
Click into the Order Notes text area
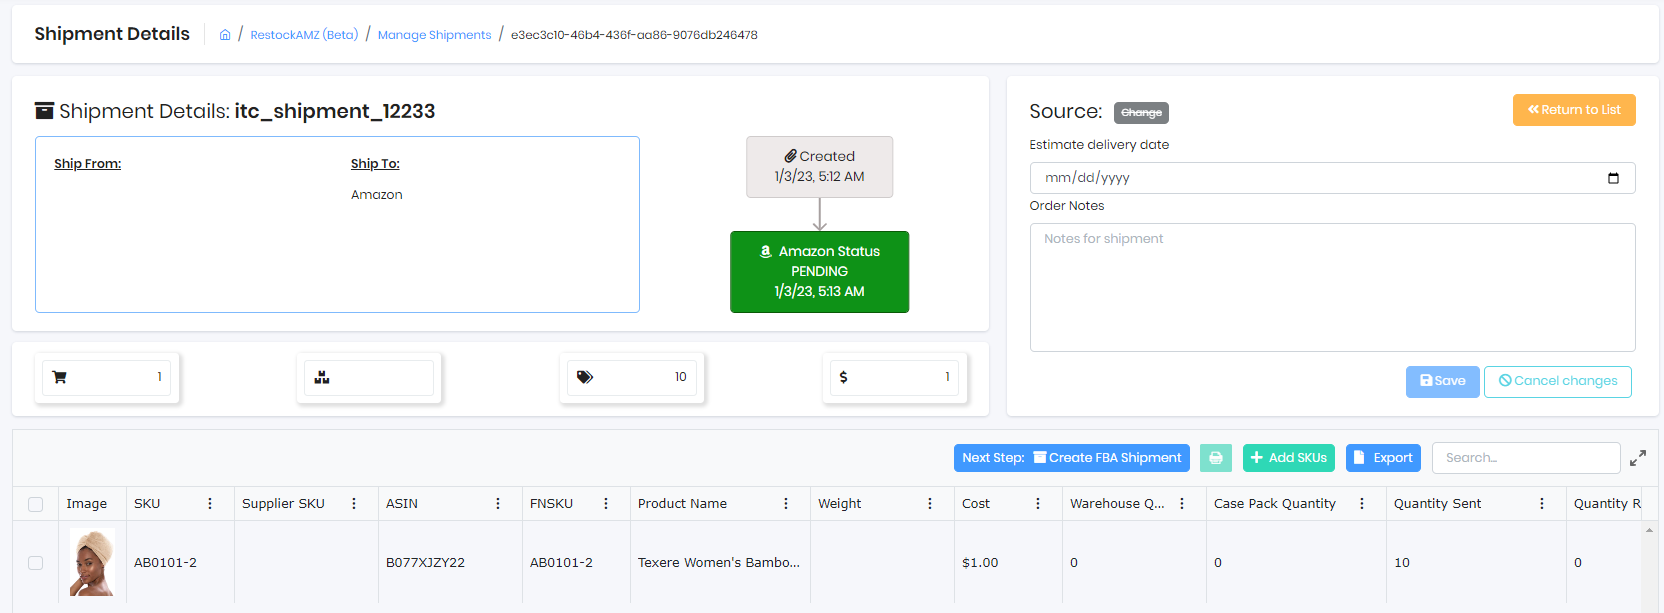(x=1332, y=287)
